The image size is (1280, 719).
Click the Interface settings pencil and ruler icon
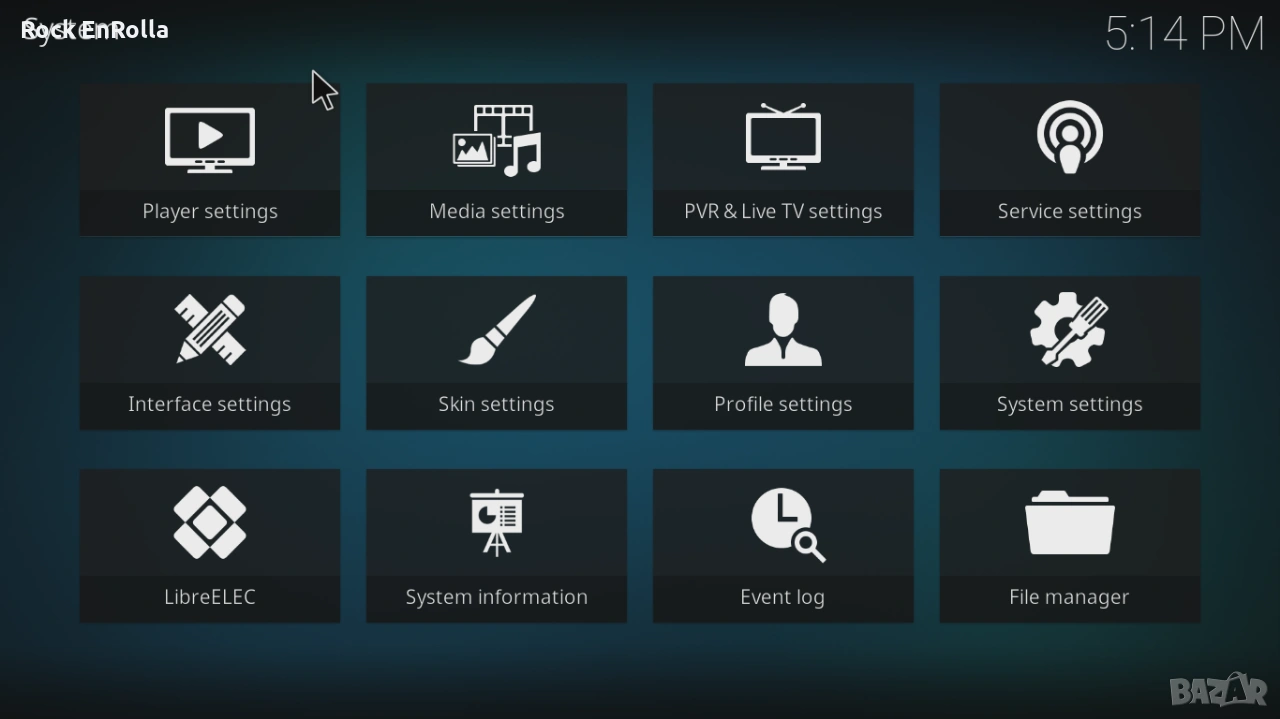coord(210,330)
